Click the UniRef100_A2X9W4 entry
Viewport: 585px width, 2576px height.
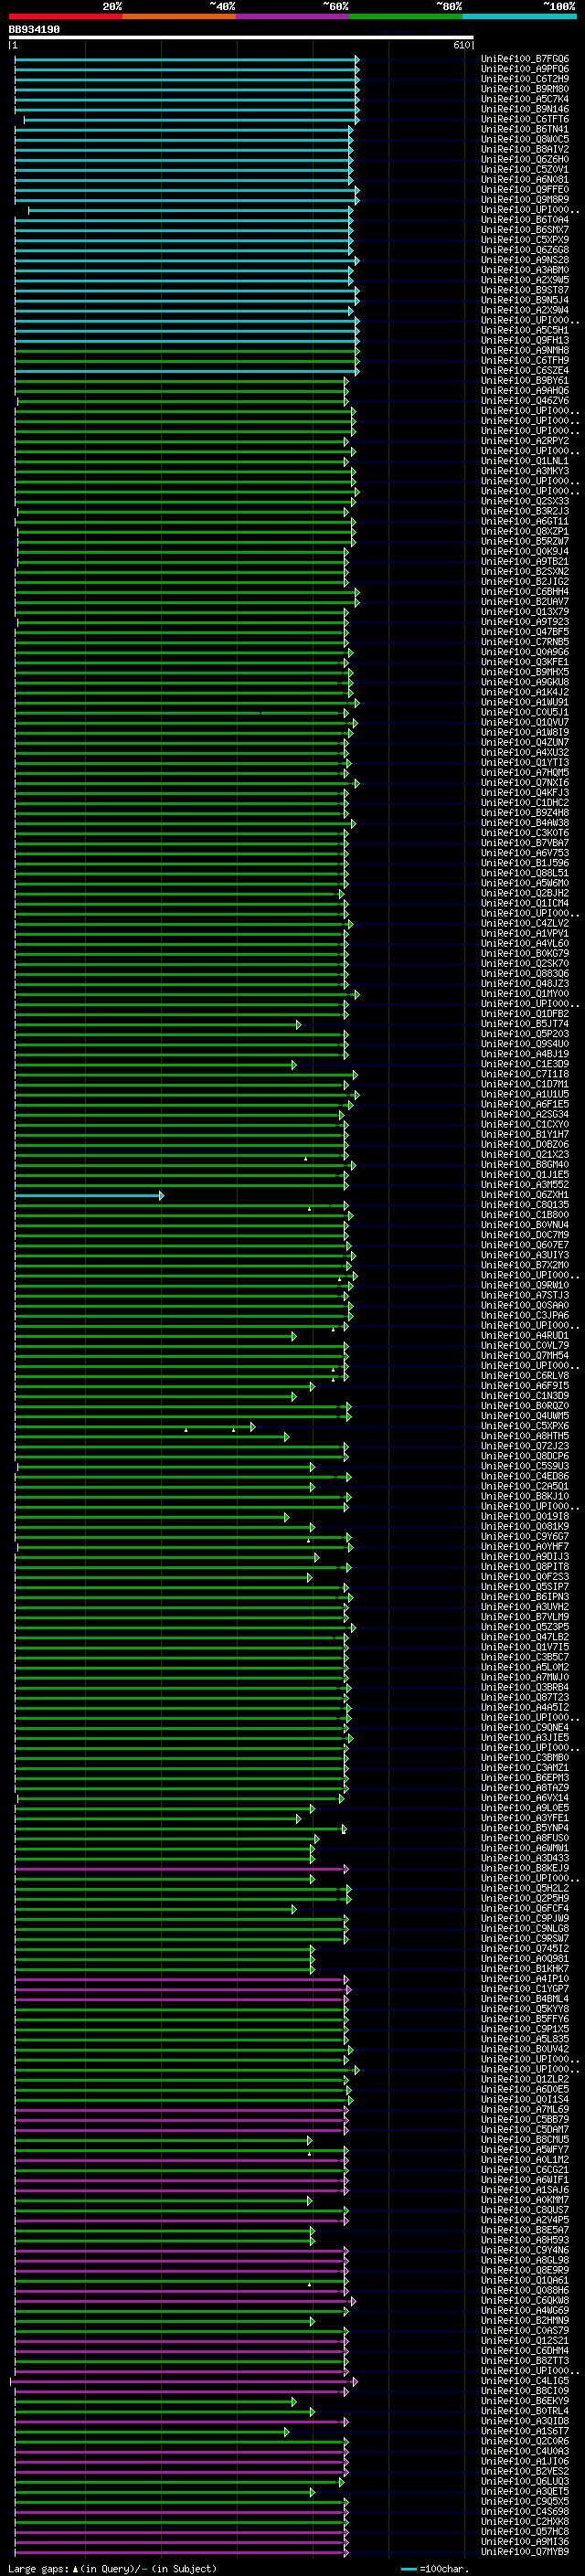pos(525,310)
